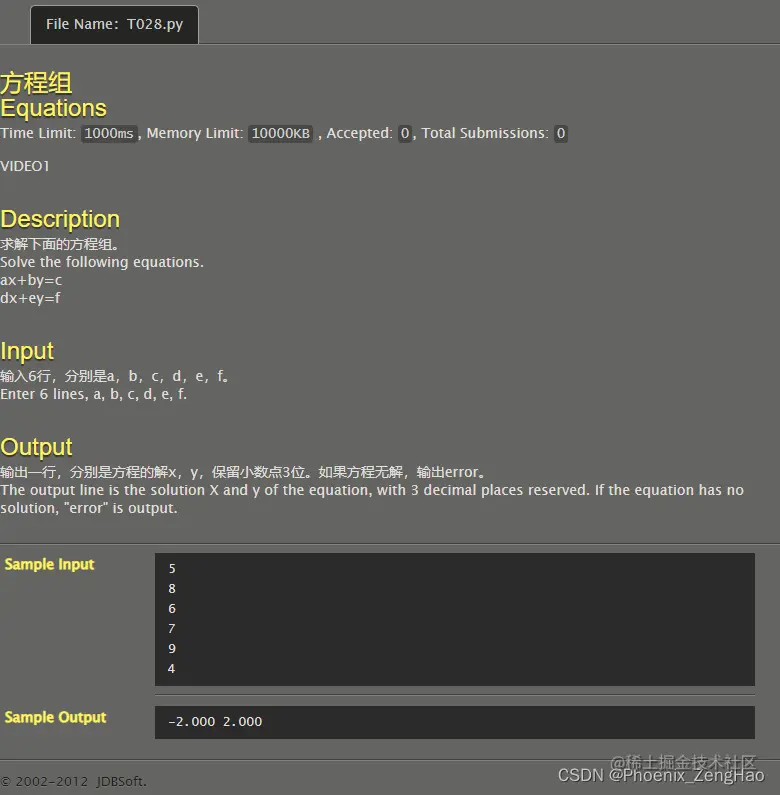Click the line Enter 6 lines, a, b, c, d, e, f.
The width and height of the screenshot is (780, 795).
94,394
